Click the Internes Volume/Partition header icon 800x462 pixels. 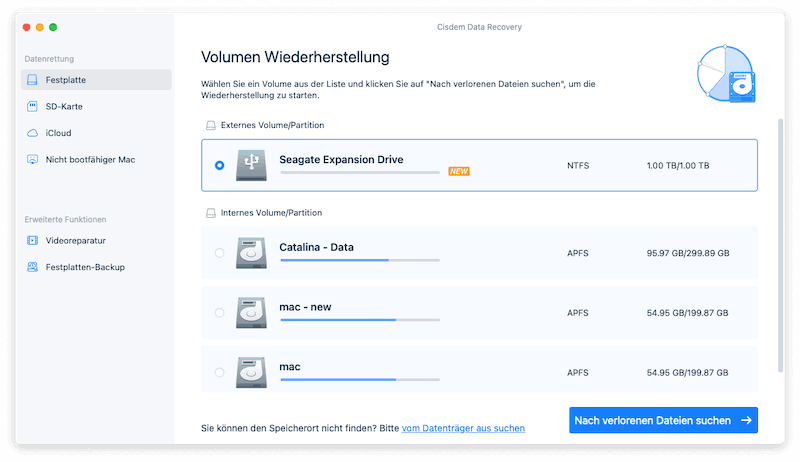[211, 213]
